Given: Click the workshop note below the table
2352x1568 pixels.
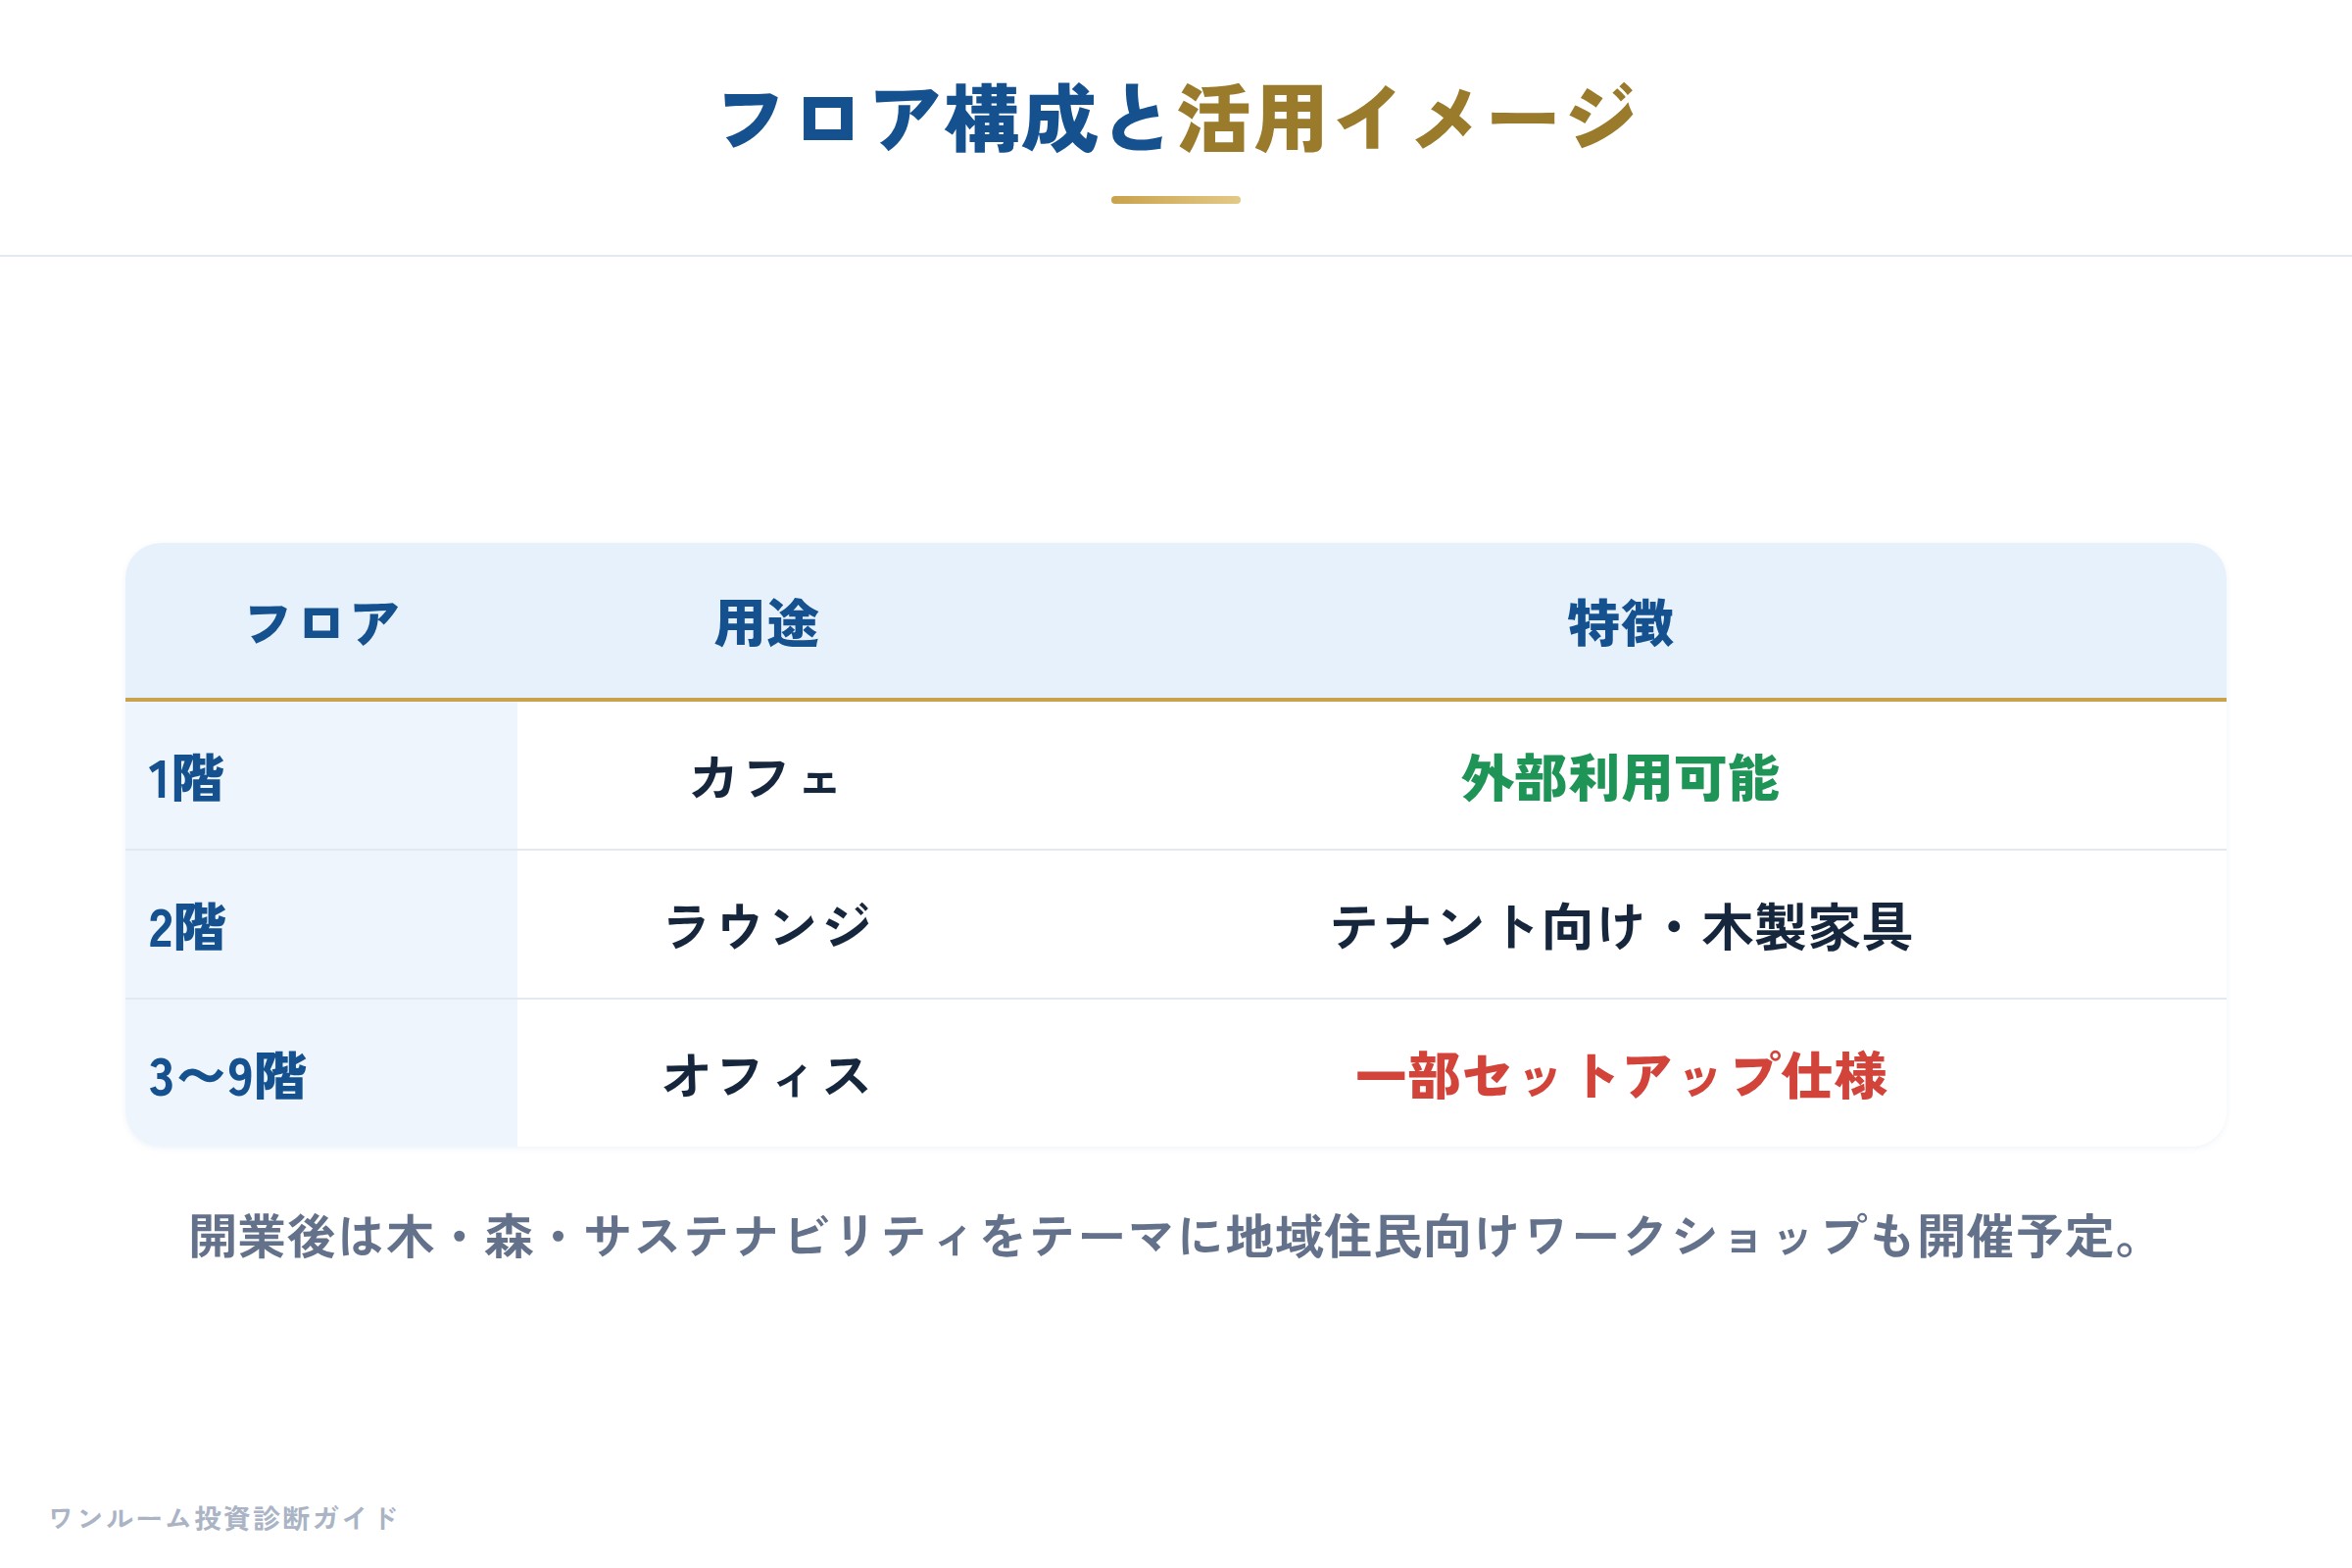Looking at the screenshot, I should [x=1164, y=1237].
